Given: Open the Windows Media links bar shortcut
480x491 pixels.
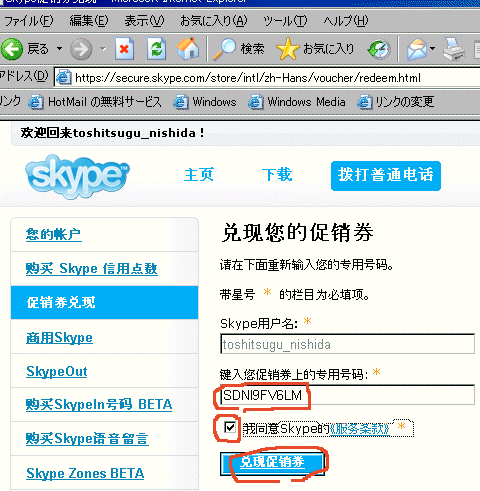Looking at the screenshot, I should 297,102.
